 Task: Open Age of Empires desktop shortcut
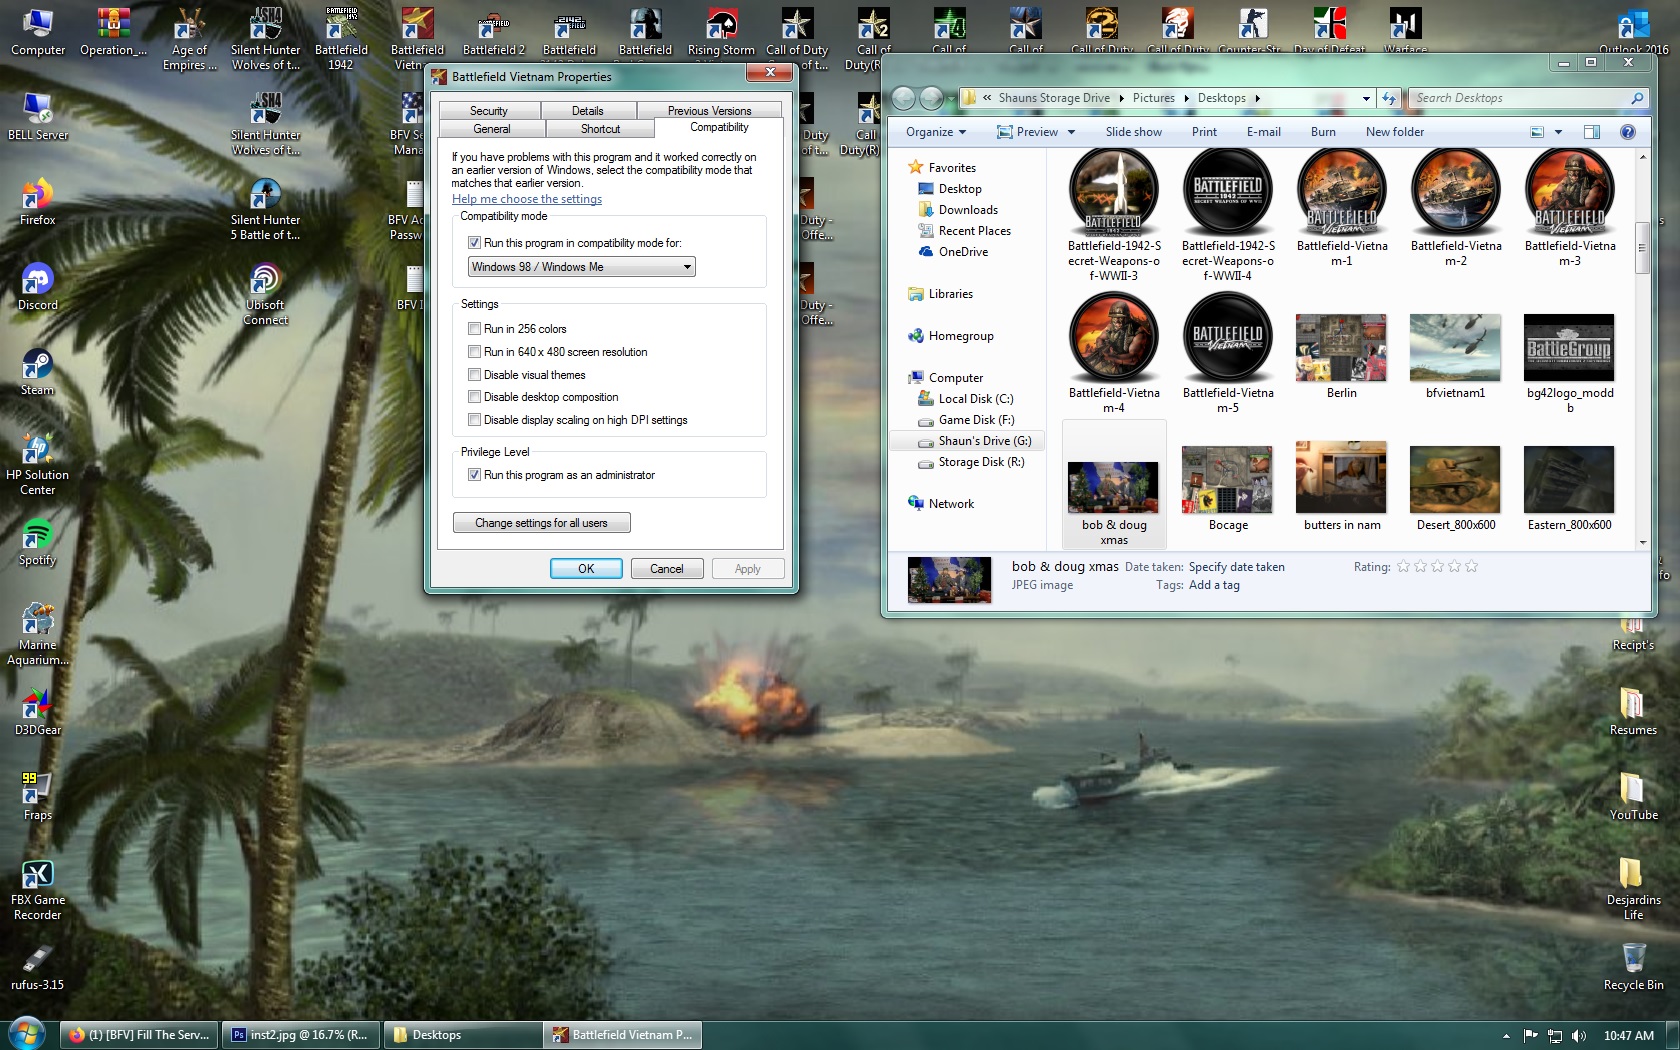pos(189,40)
